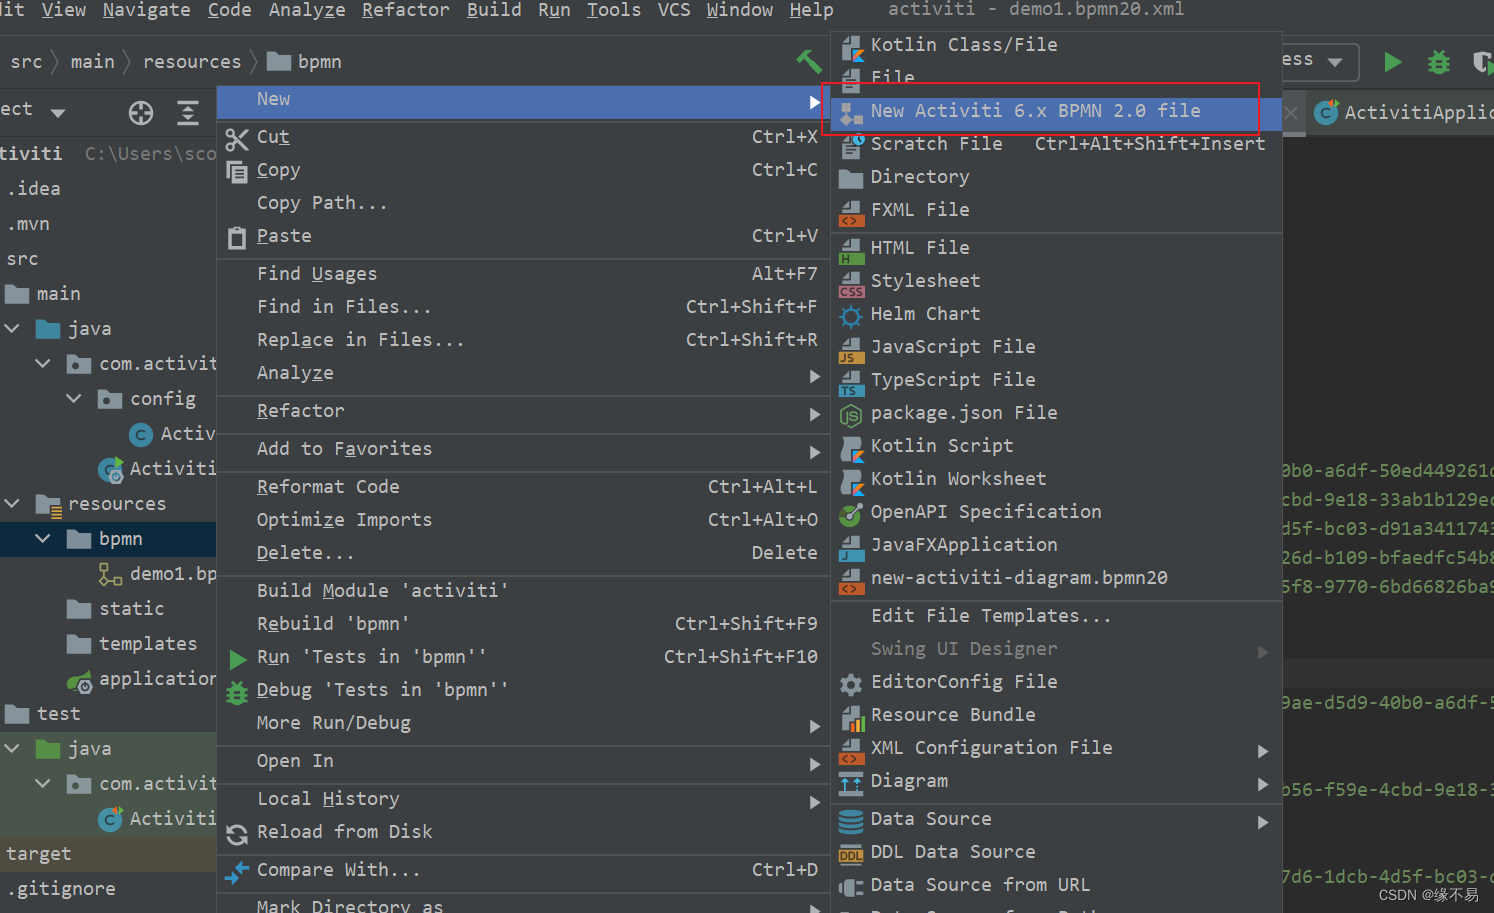Screen dimensions: 1494x913
Task: Click the JavaScript File icon
Action: click(851, 349)
